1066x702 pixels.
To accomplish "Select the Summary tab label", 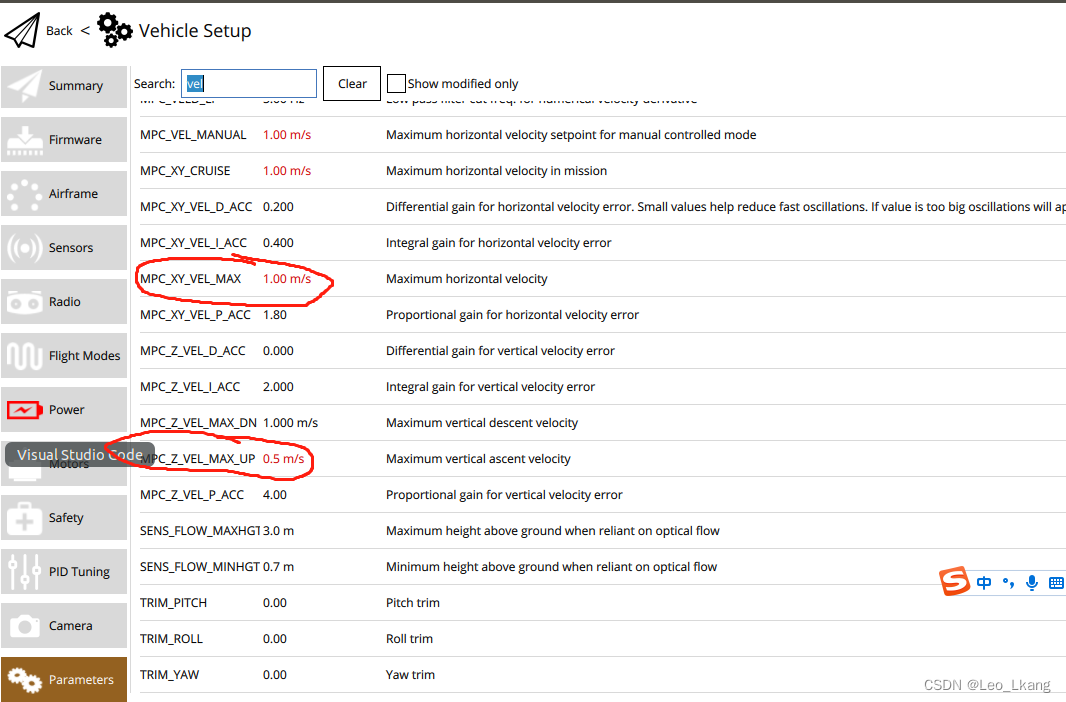I will pyautogui.click(x=75, y=86).
